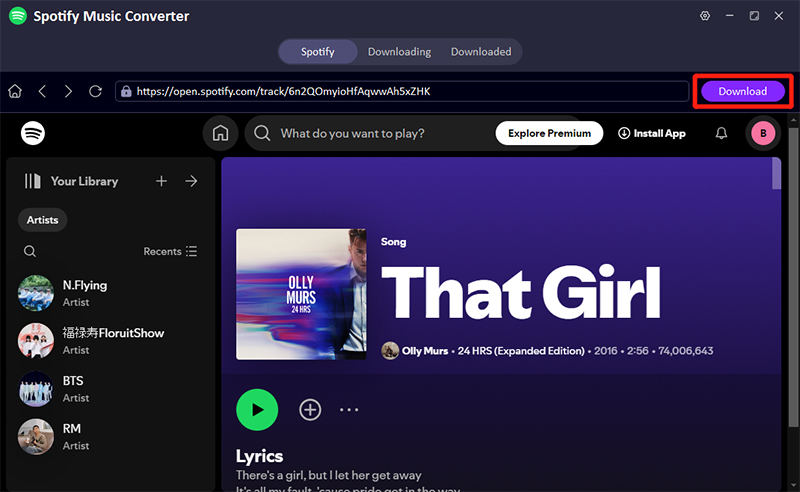Viewport: 800px width, 492px height.
Task: Create a new playlist with plus icon
Action: click(x=161, y=181)
